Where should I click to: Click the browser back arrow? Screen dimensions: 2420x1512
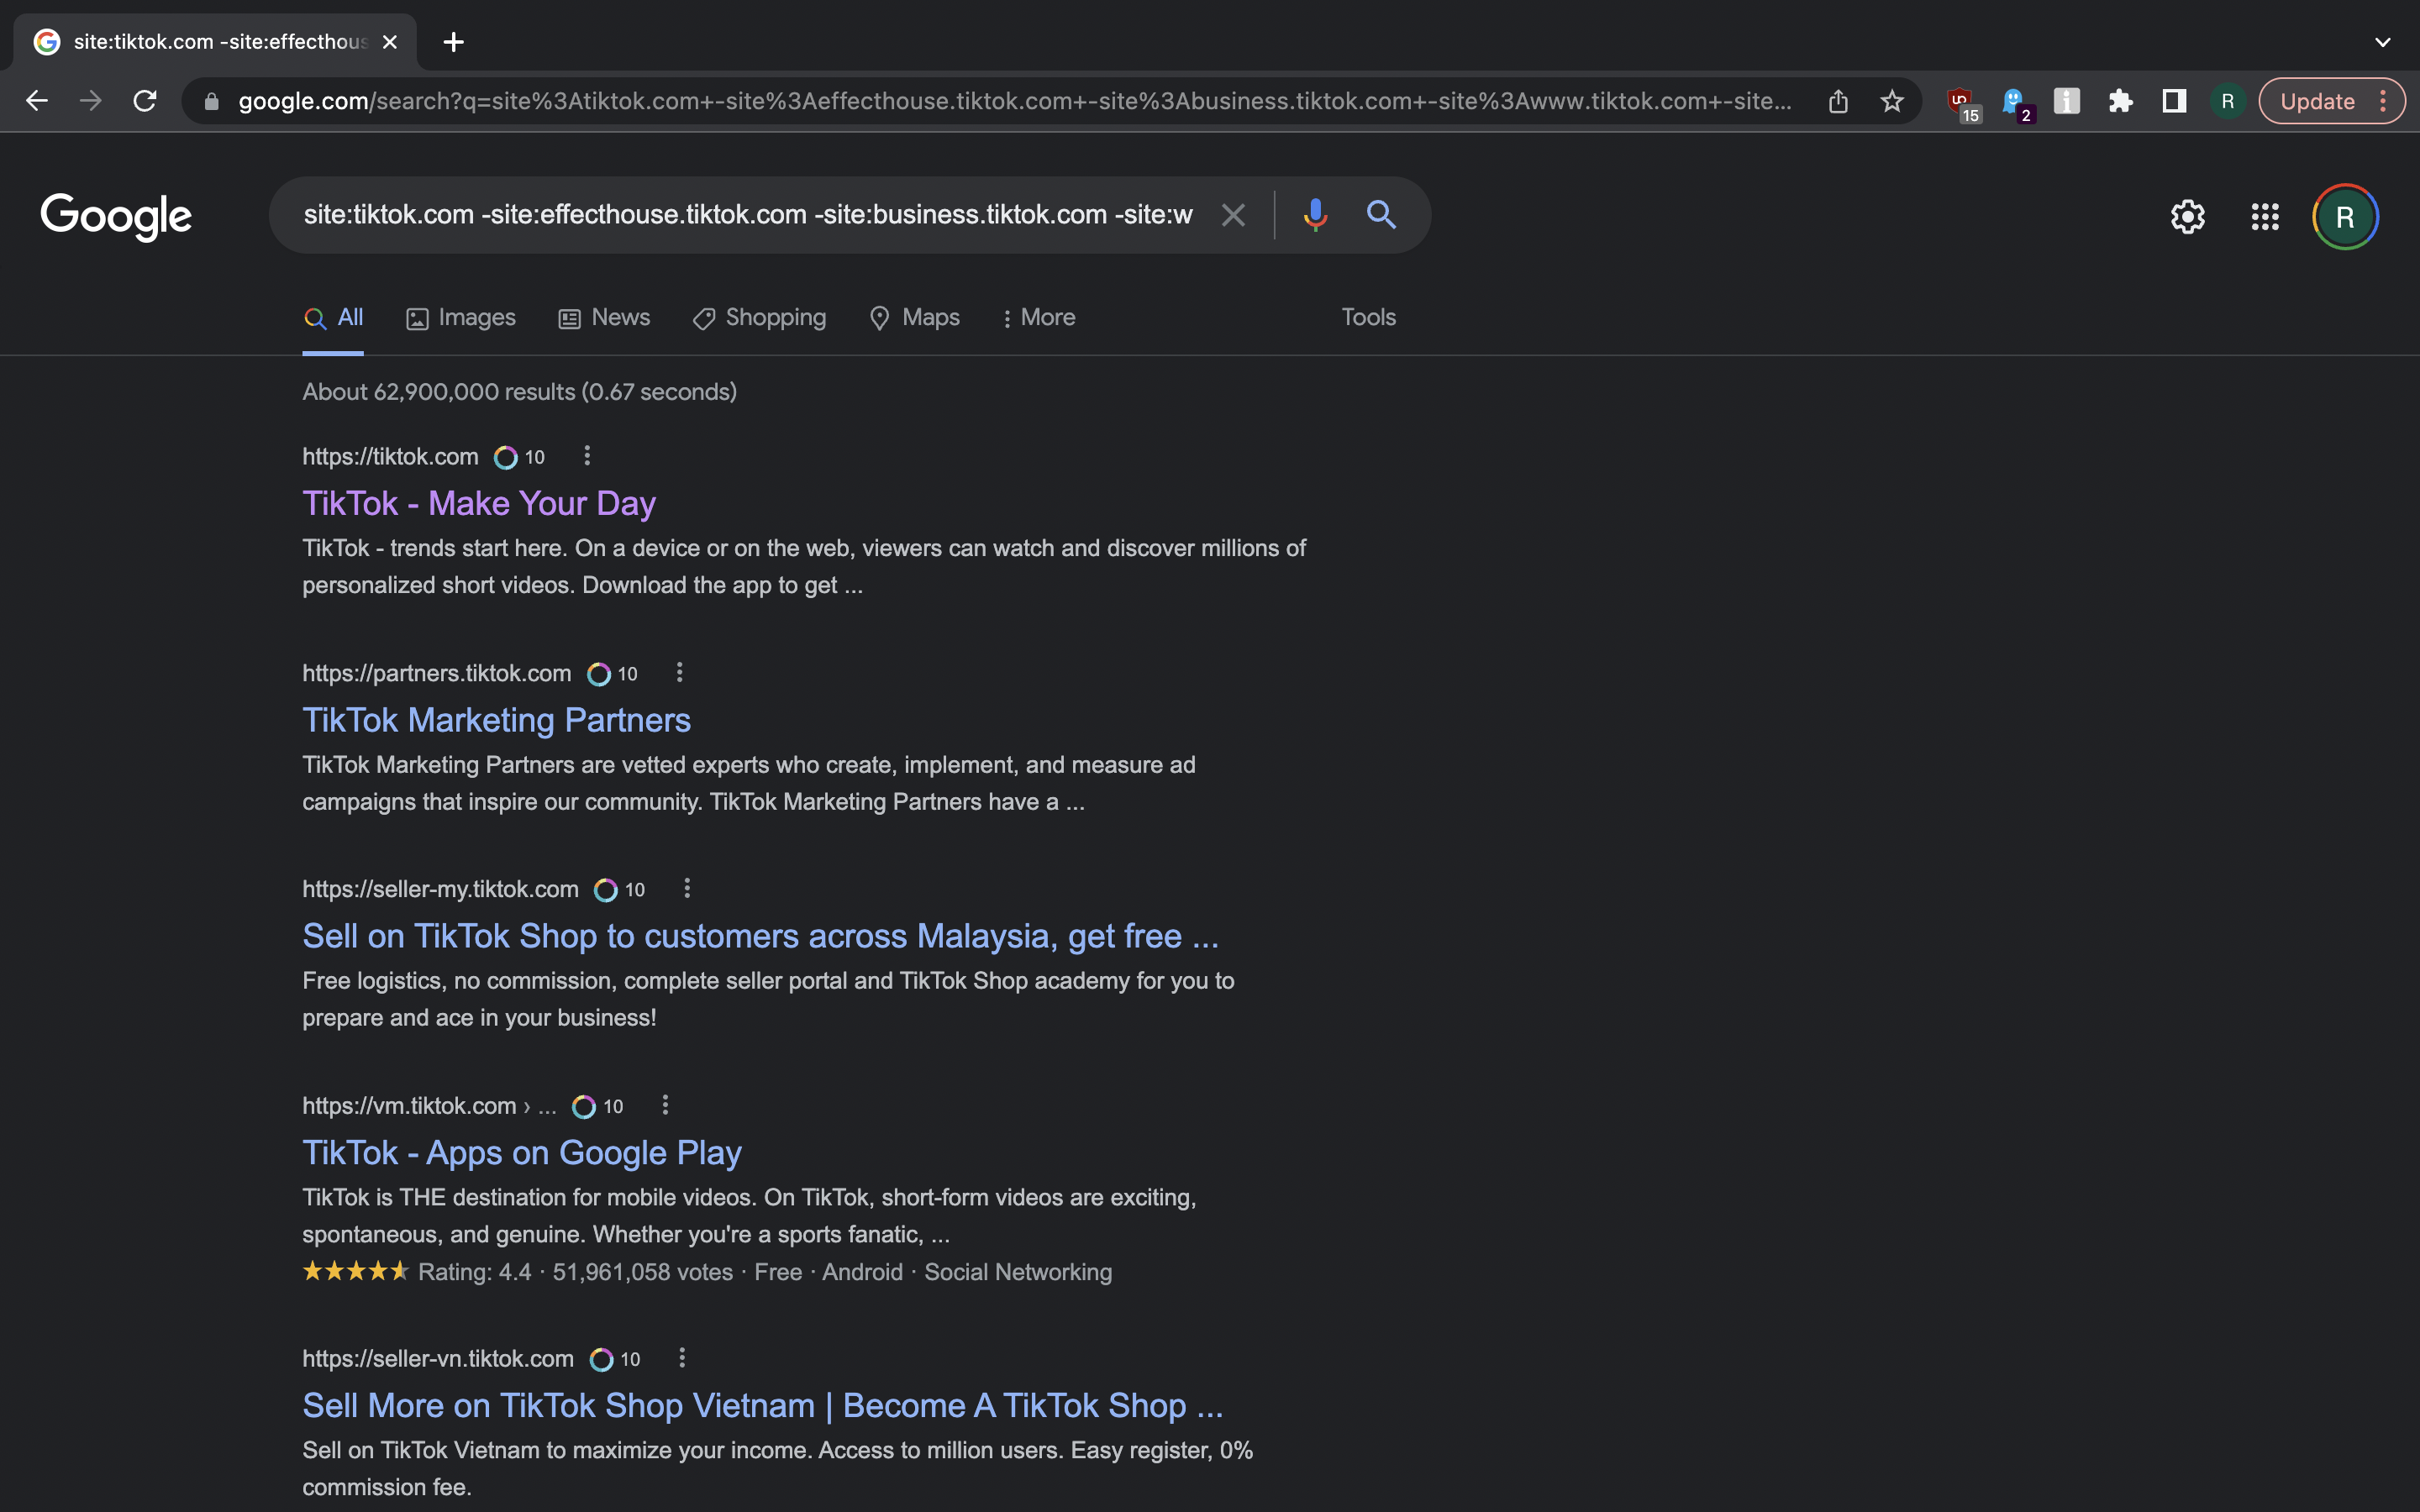tap(37, 101)
